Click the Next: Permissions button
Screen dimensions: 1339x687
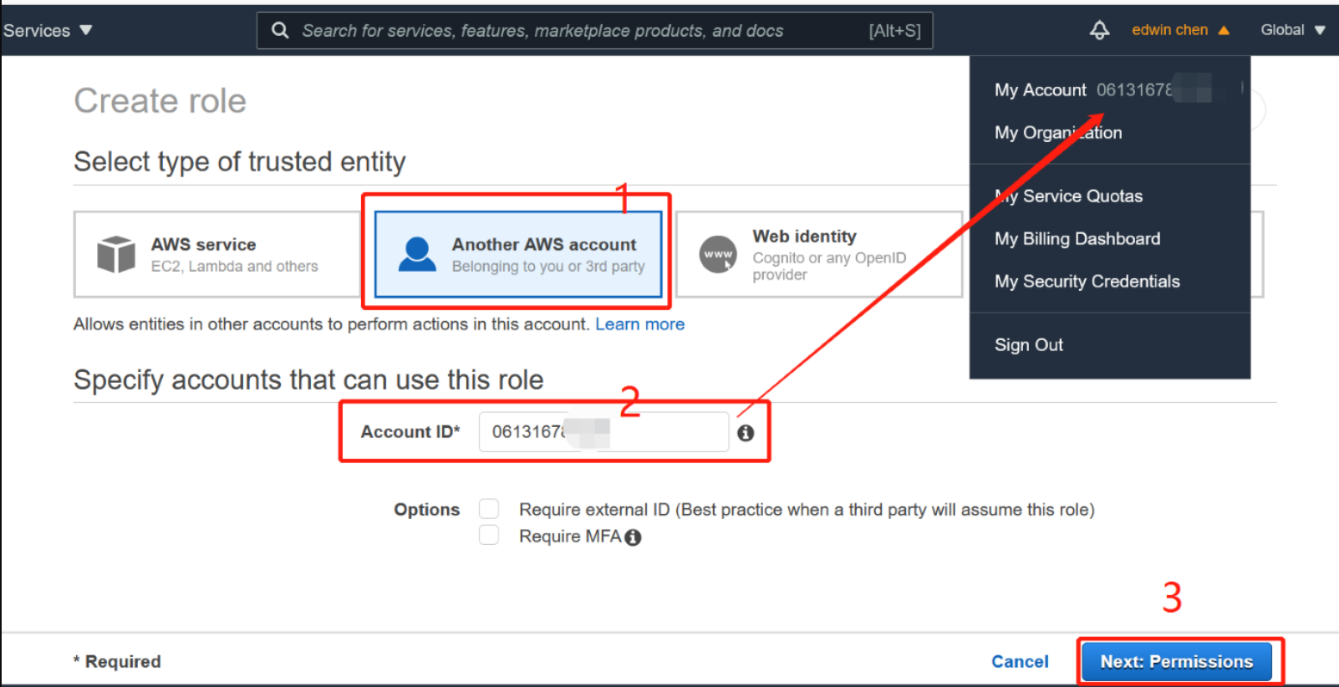[1176, 662]
